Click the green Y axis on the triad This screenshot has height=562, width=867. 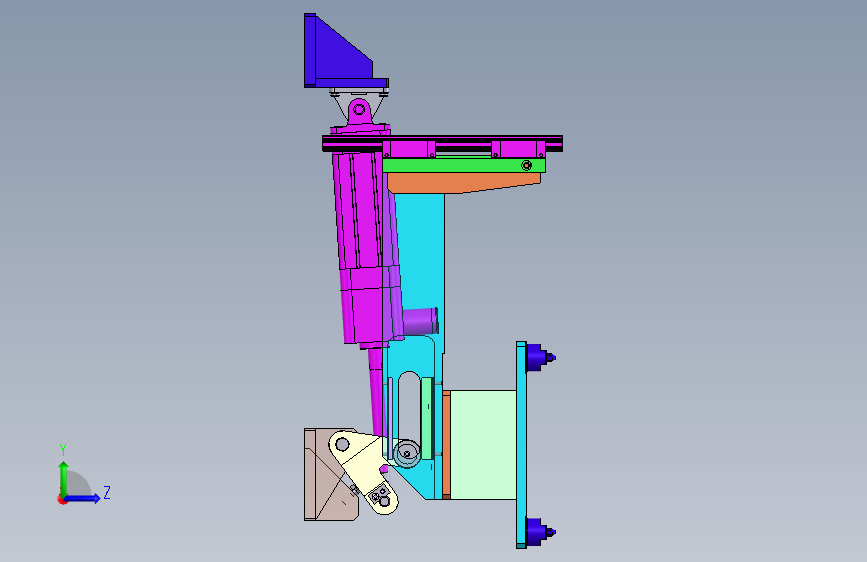64,478
